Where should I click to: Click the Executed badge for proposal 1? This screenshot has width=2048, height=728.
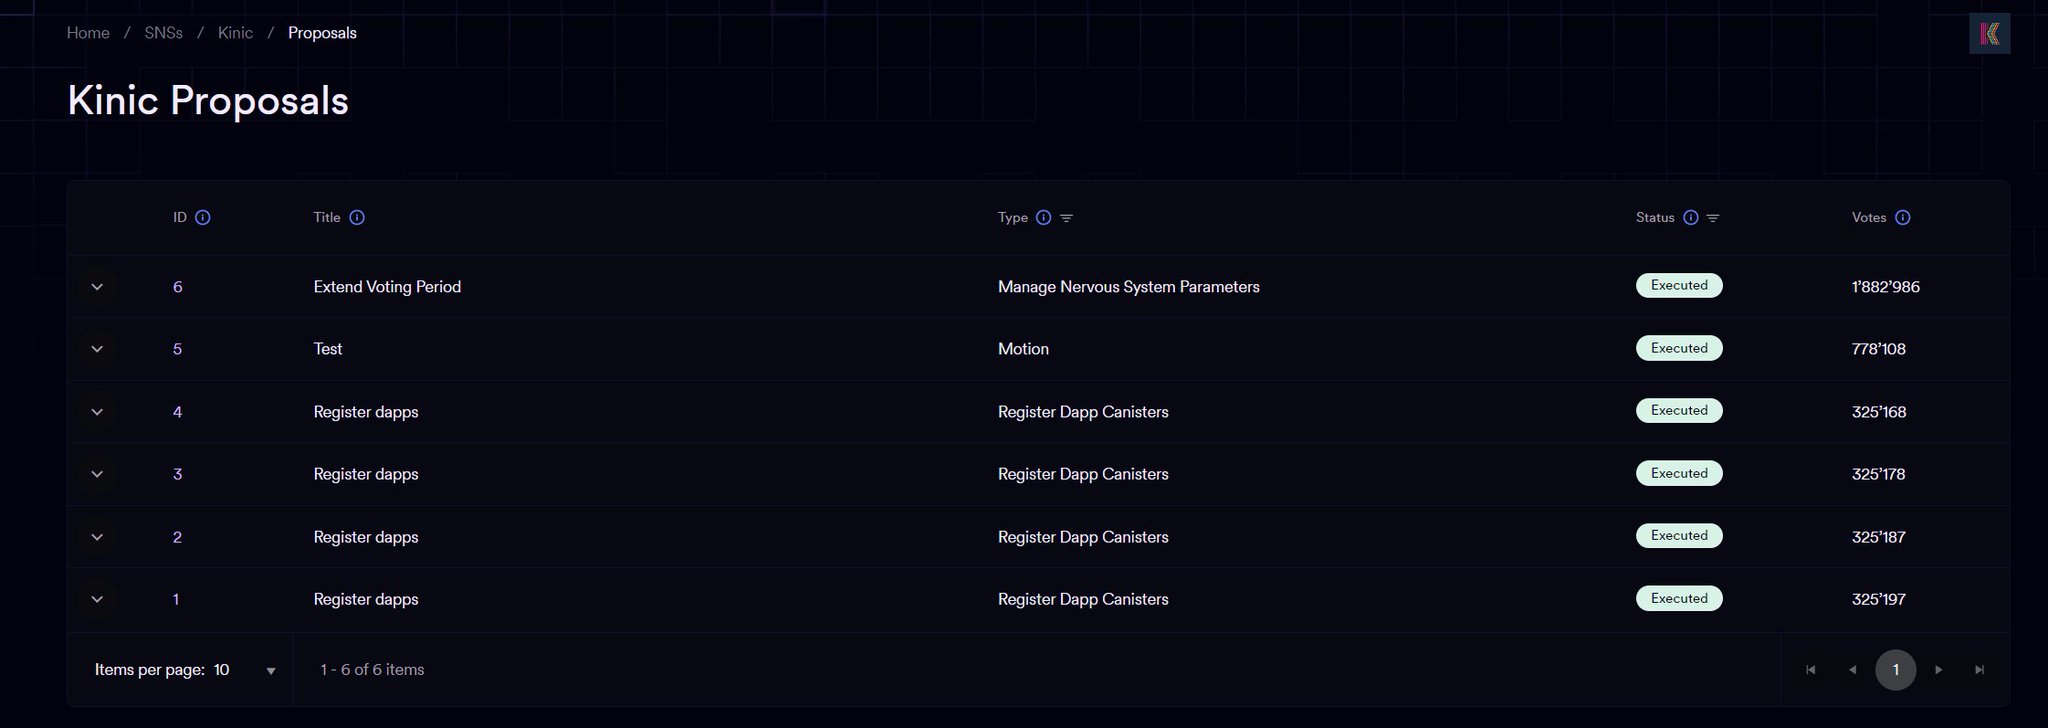click(1679, 598)
